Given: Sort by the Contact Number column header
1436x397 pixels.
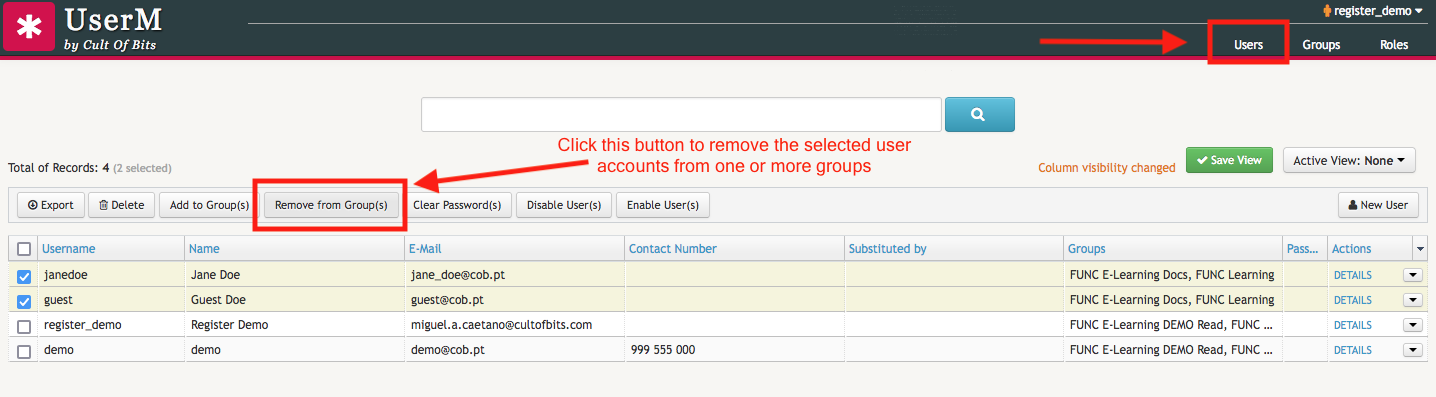Looking at the screenshot, I should click(x=673, y=249).
